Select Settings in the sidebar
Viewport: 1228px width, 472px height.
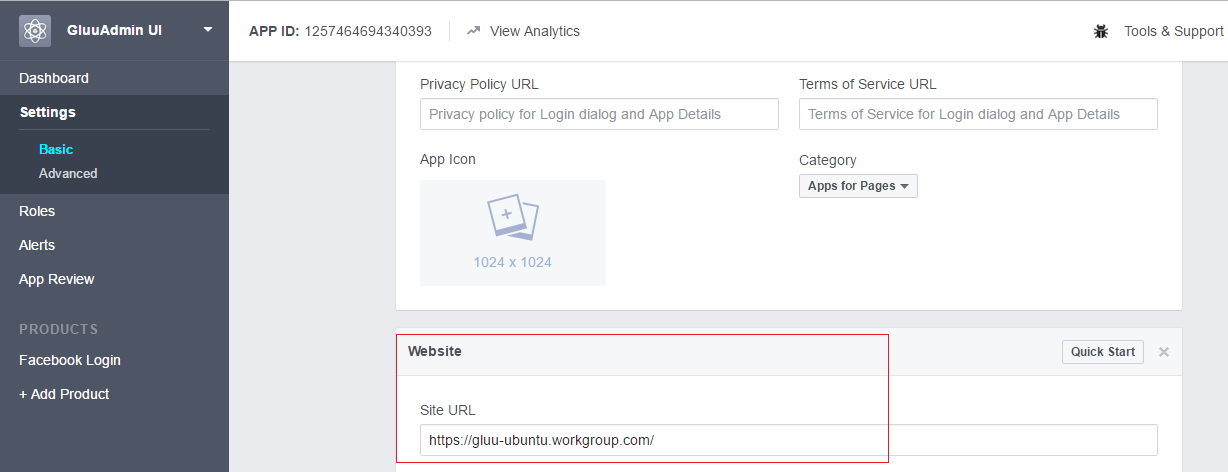coord(47,112)
